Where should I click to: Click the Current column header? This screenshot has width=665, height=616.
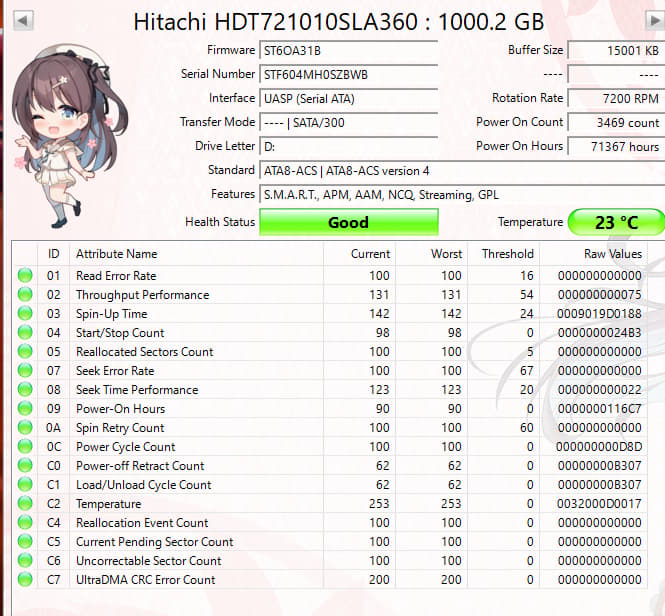pyautogui.click(x=360, y=254)
